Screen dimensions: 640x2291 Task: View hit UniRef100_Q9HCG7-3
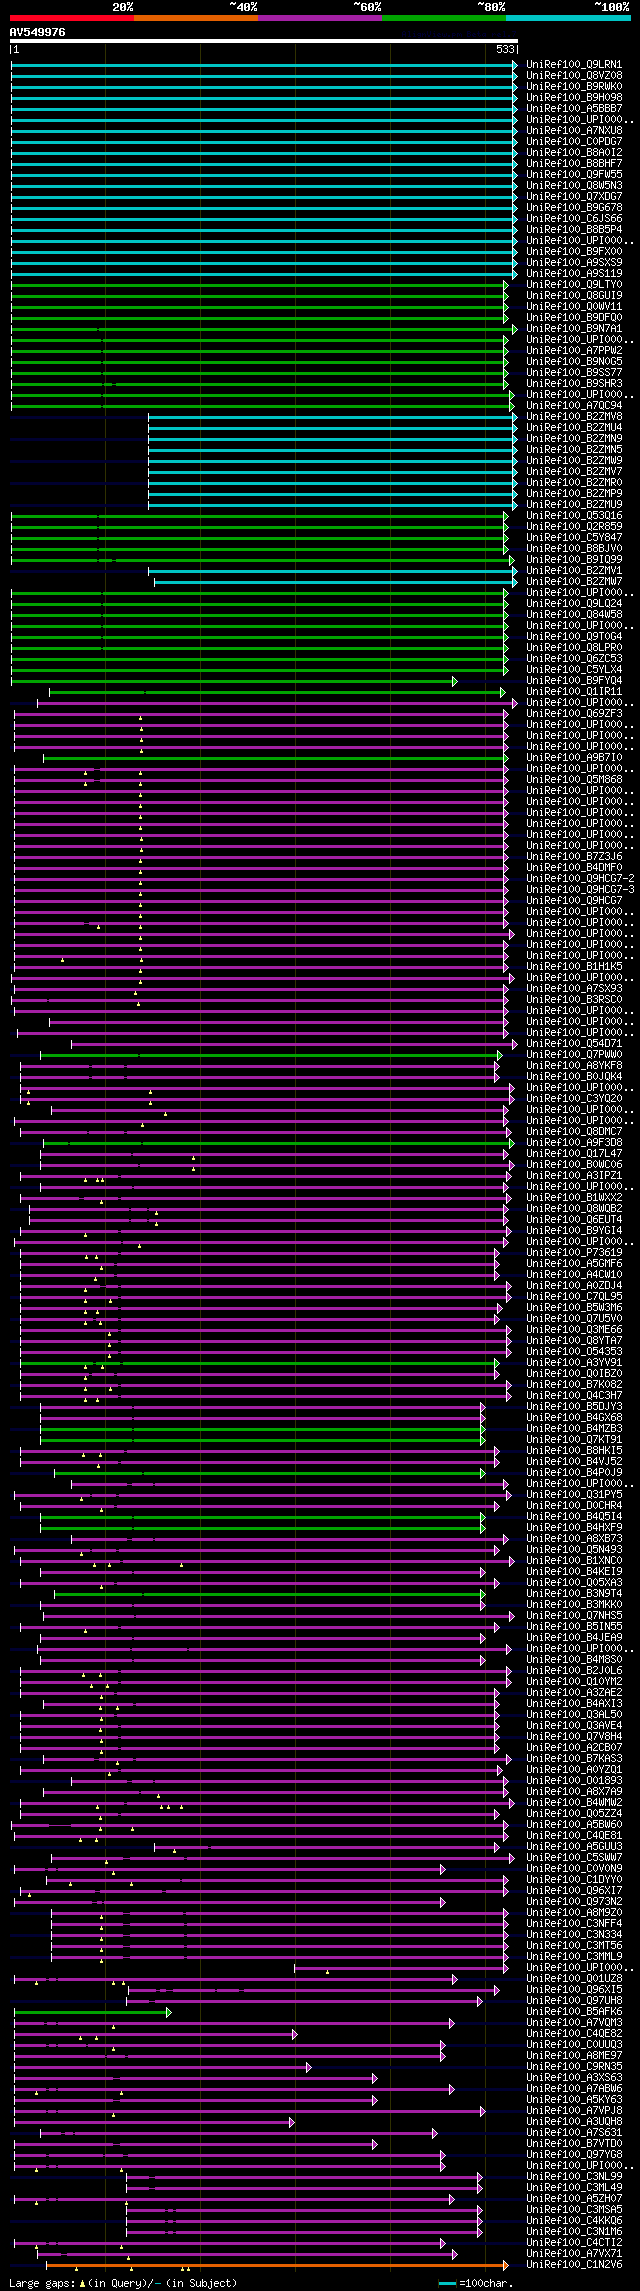pos(580,890)
